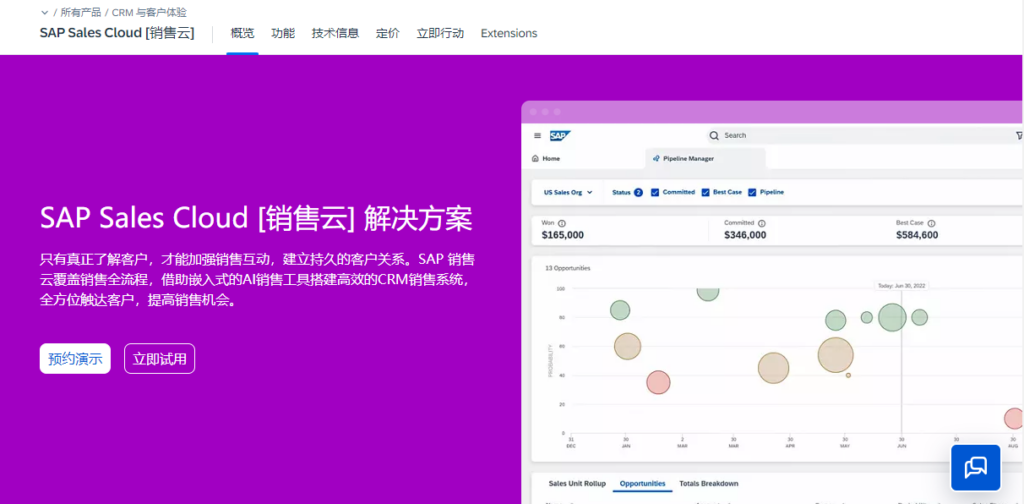Select the Sales Unit Rollup tab
This screenshot has height=504, width=1024.
coord(577,484)
